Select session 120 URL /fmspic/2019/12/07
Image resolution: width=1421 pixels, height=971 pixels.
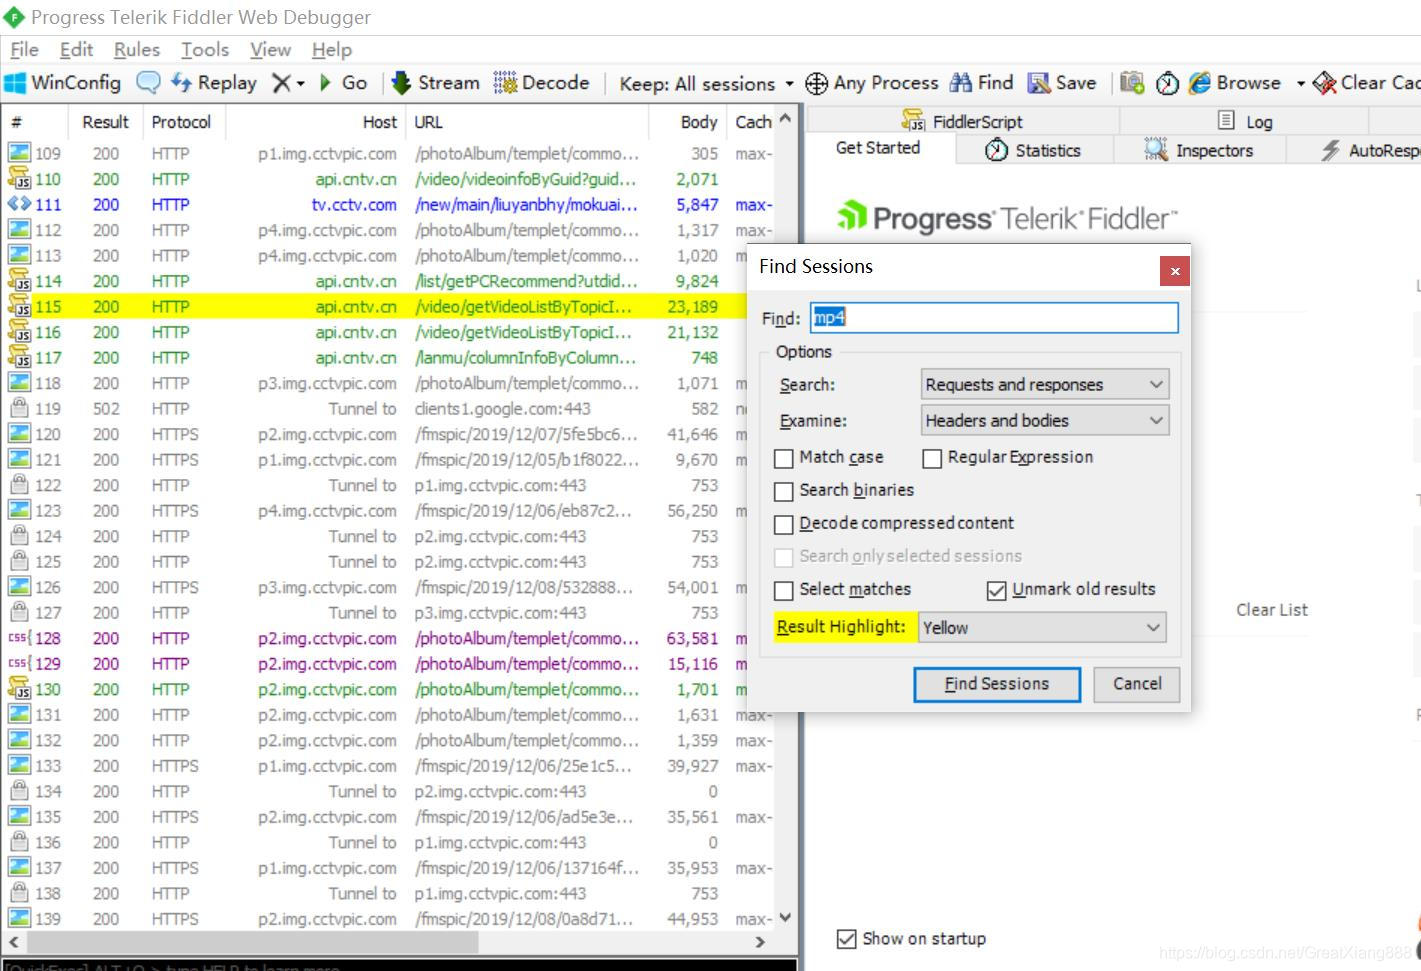click(x=526, y=434)
